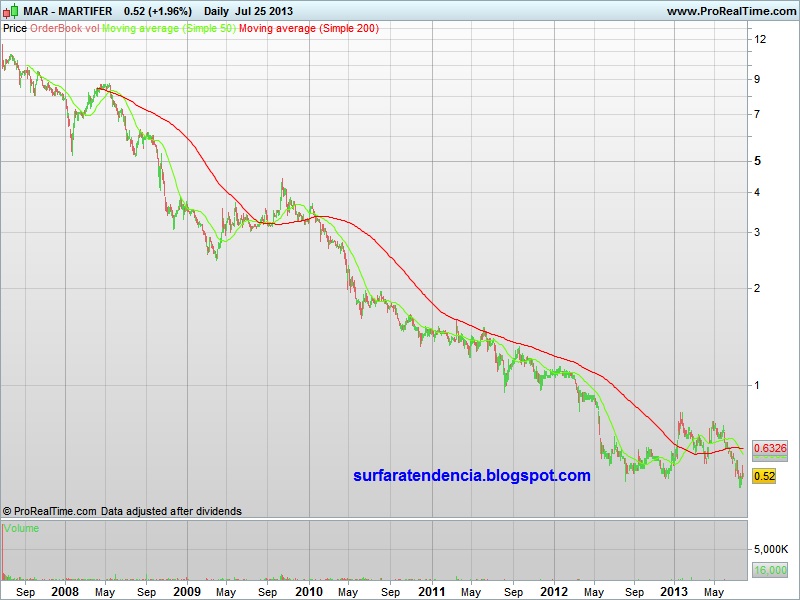Click the 'May' label between 2009 and 2010
The height and width of the screenshot is (600, 800).
pos(226,592)
